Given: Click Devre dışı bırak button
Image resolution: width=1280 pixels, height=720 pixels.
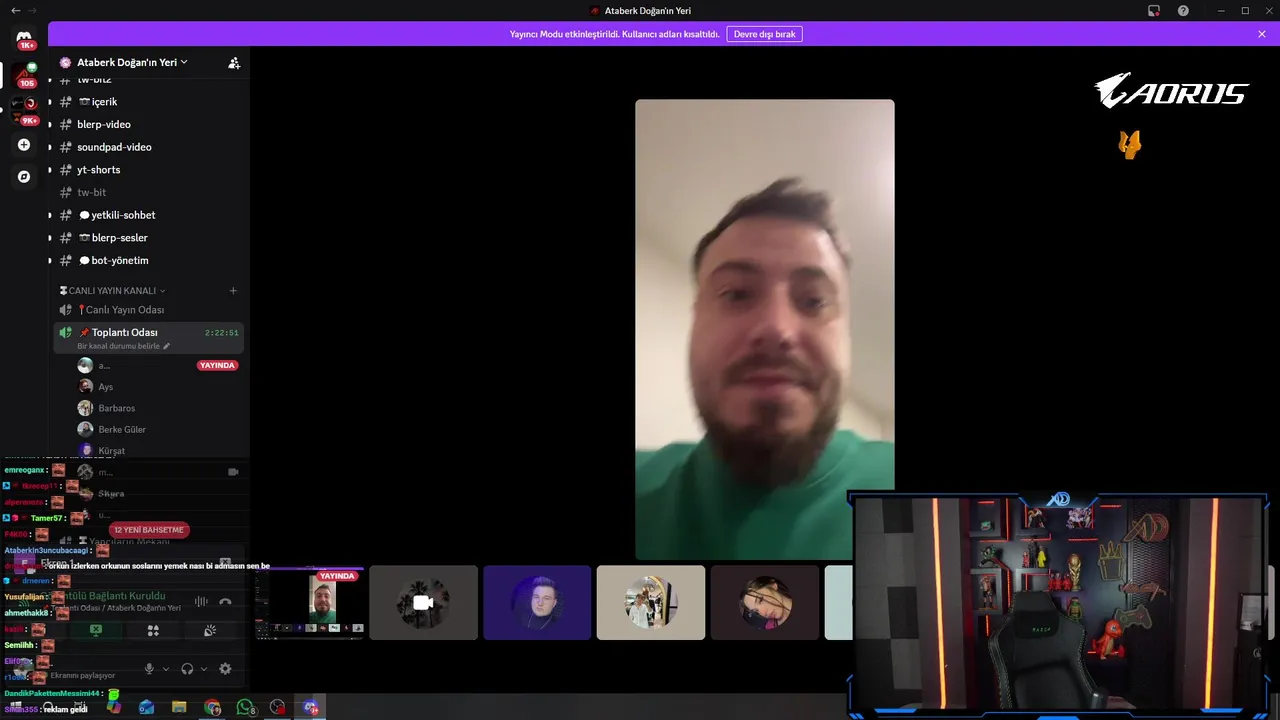Looking at the screenshot, I should click(764, 34).
